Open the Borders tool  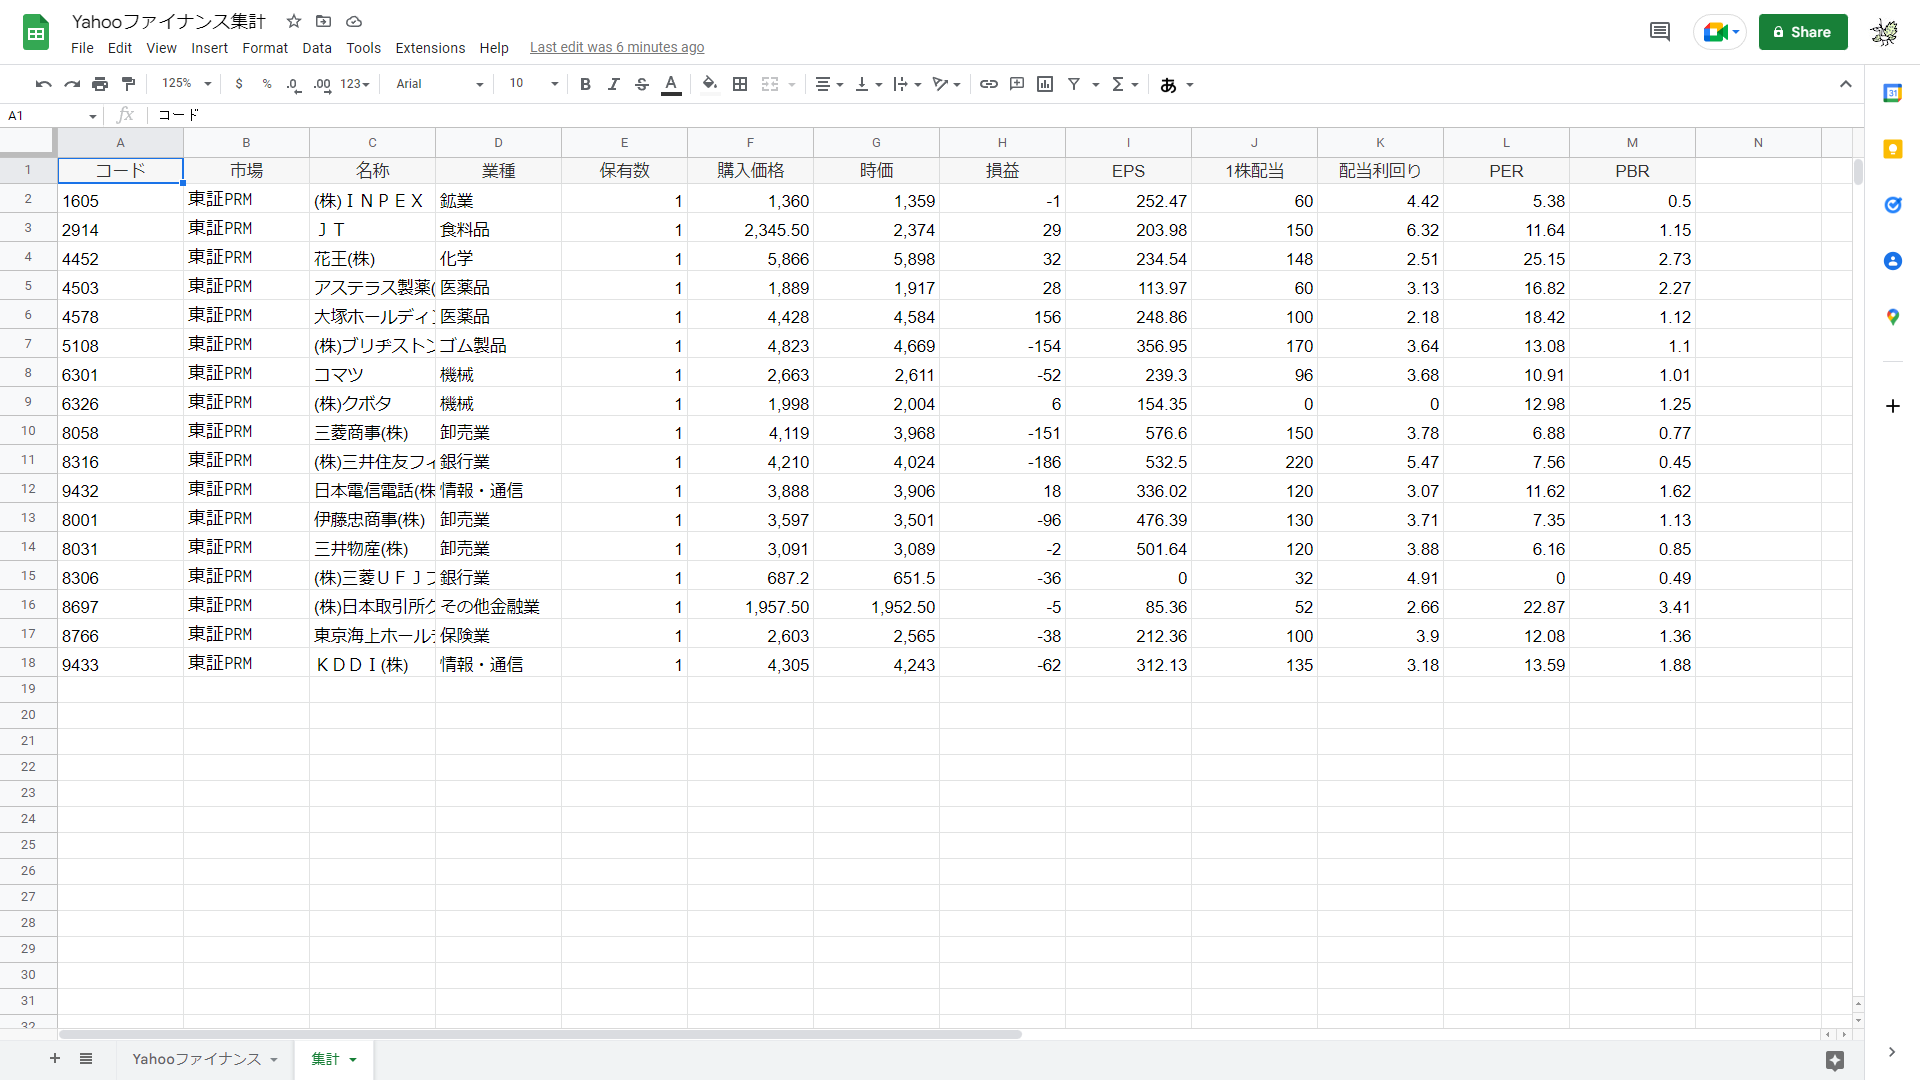tap(740, 84)
